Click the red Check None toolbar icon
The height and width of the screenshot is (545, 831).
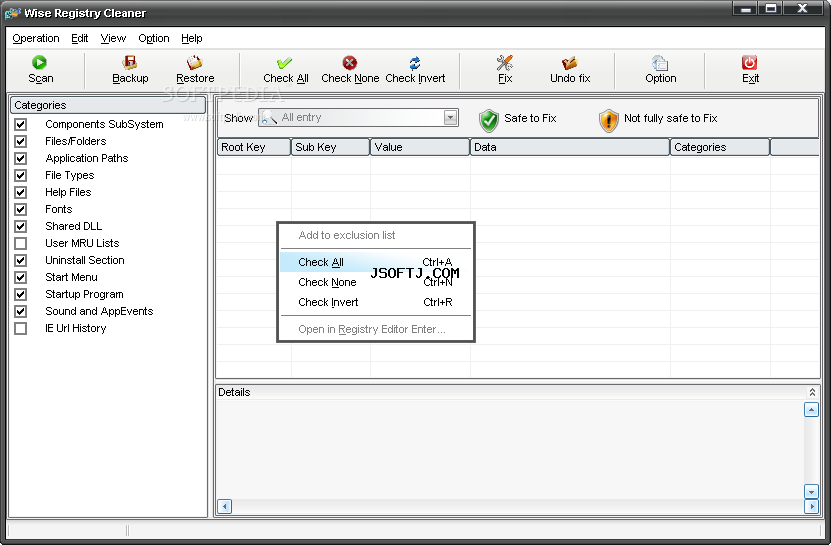coord(350,63)
